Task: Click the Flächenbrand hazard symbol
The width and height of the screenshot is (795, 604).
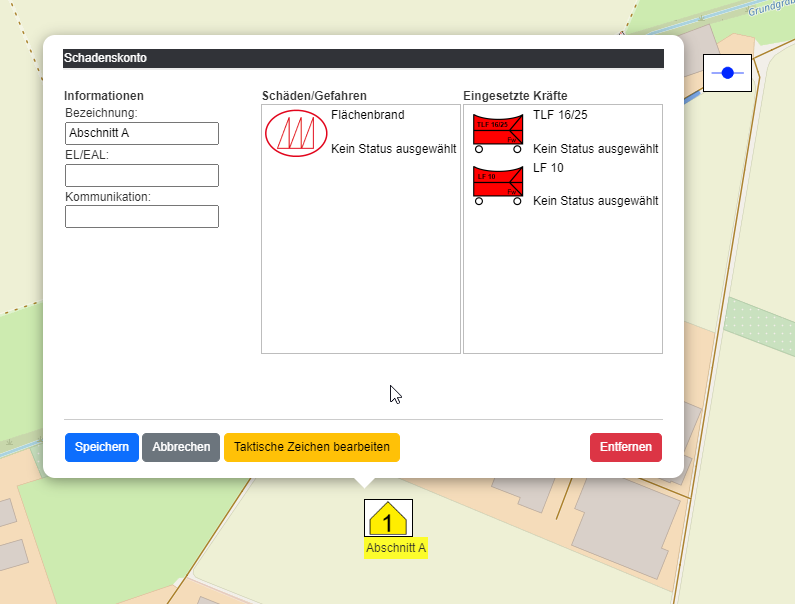Action: coord(296,133)
